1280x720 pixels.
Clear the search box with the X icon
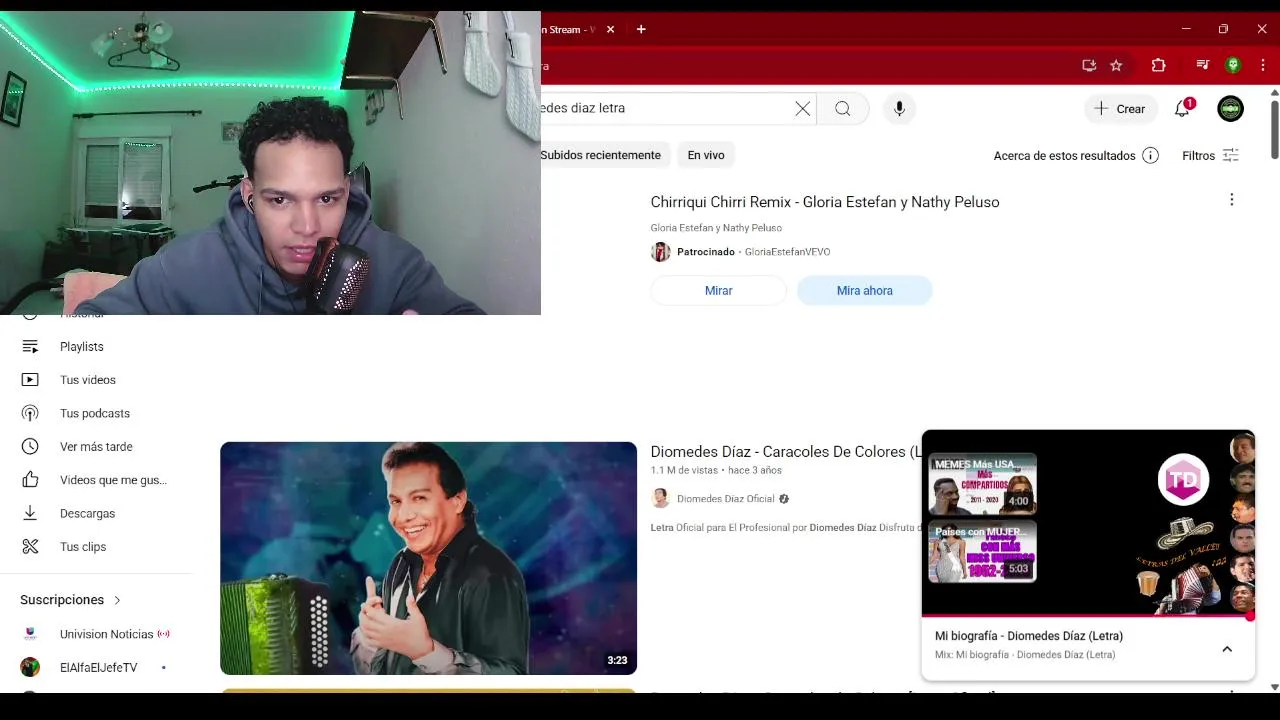coord(803,109)
